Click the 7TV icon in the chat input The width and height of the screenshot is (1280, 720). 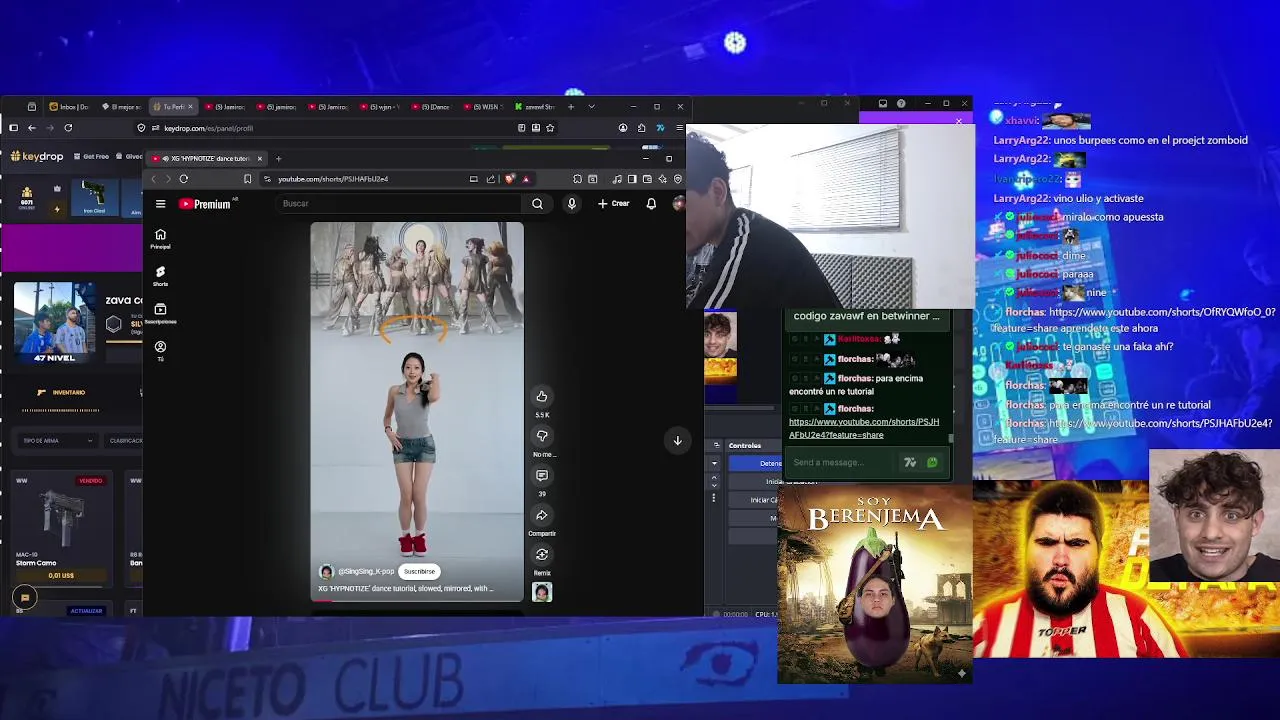(910, 462)
